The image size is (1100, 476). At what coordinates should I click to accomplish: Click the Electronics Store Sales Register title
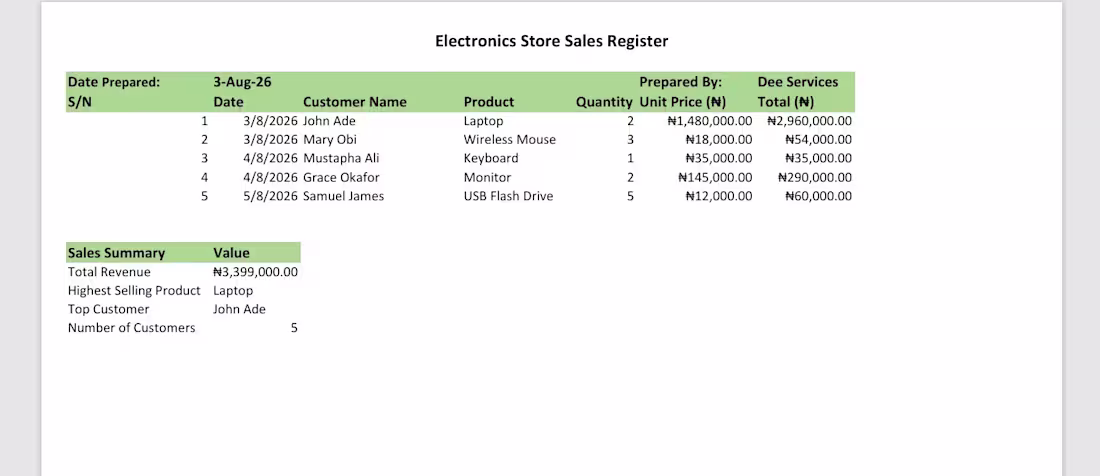point(551,41)
